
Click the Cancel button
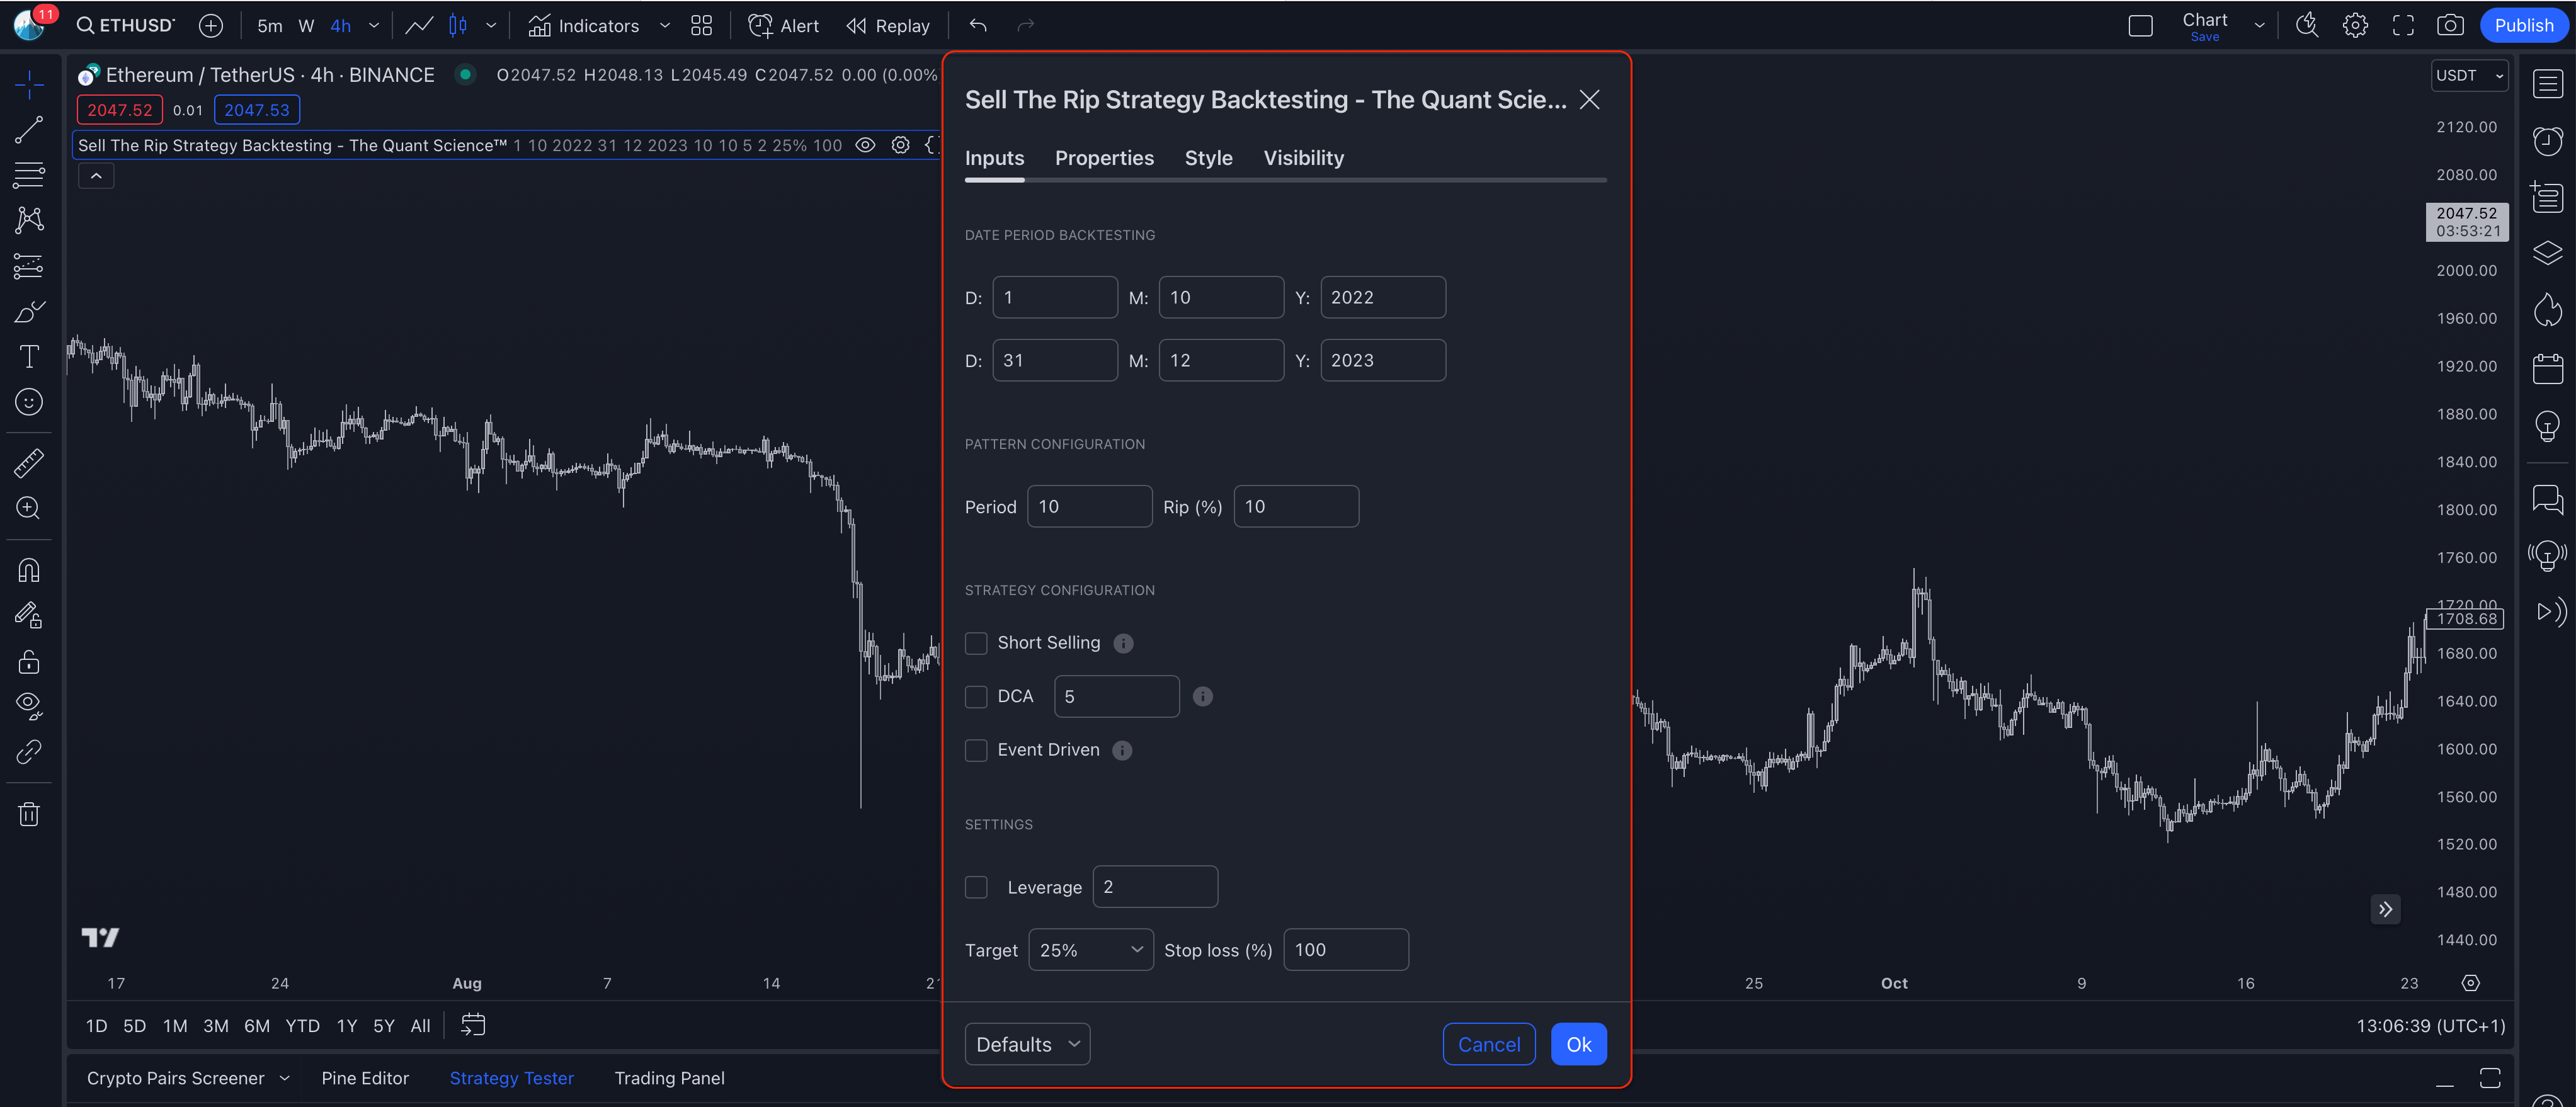pos(1488,1044)
